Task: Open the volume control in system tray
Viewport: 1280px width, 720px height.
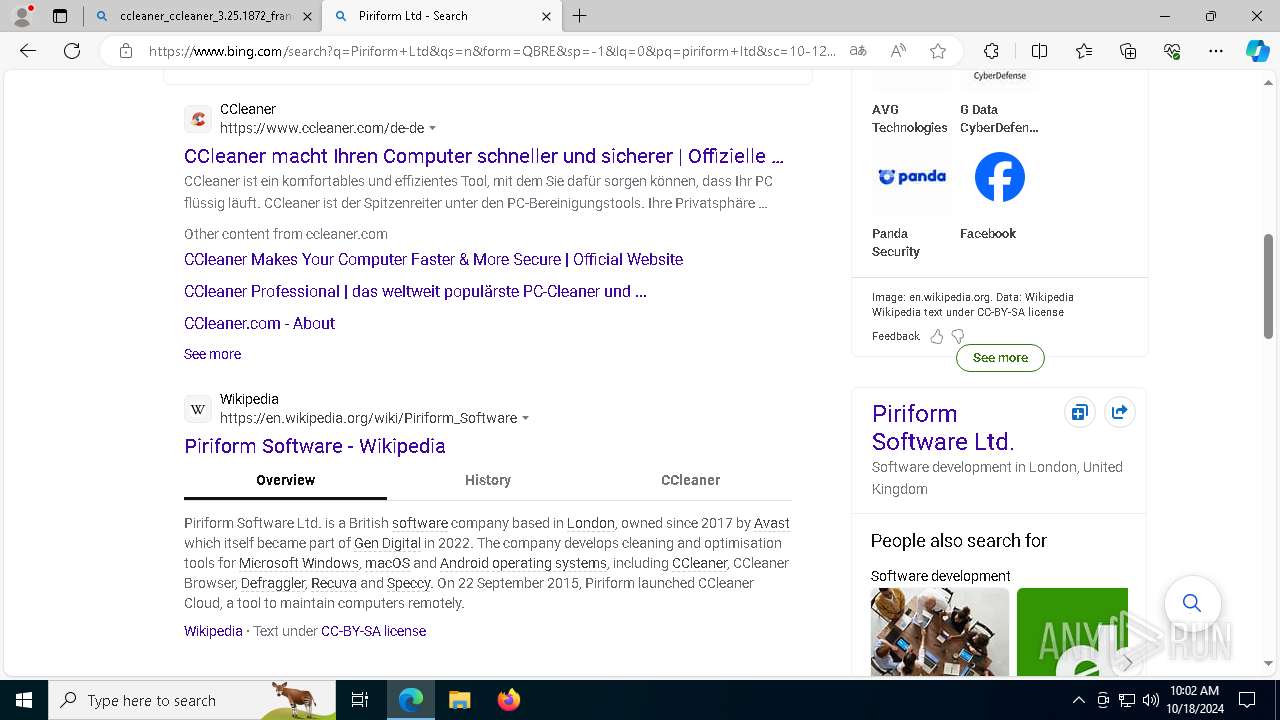Action: 1151,700
